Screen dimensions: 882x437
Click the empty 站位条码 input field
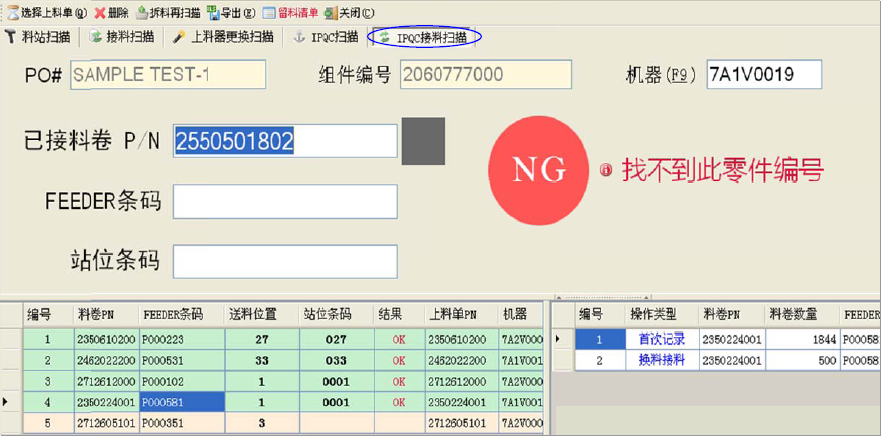285,262
